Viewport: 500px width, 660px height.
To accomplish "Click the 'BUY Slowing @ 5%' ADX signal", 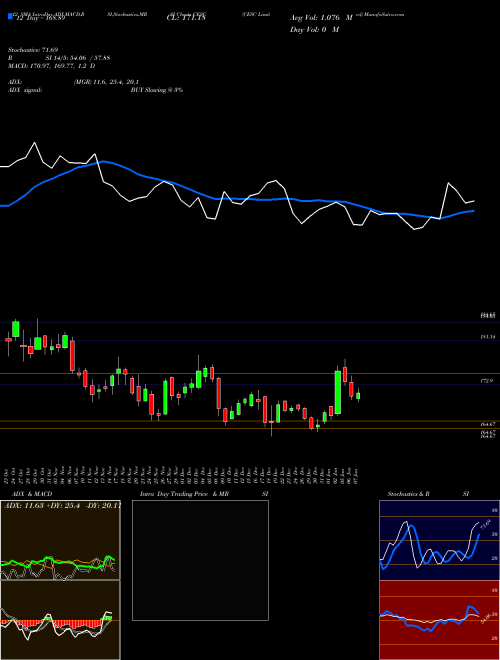I will click(x=157, y=90).
